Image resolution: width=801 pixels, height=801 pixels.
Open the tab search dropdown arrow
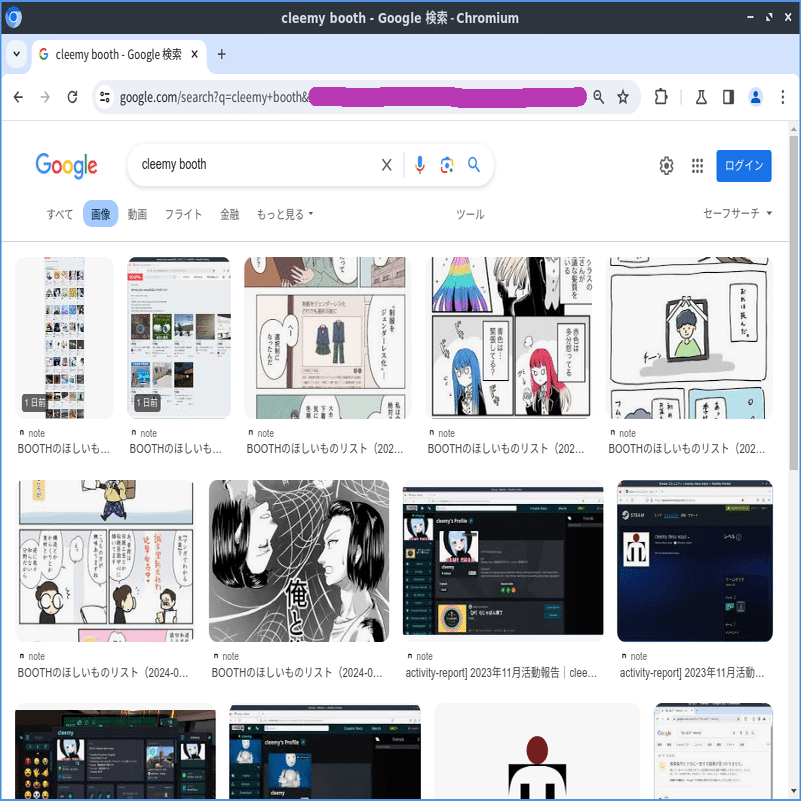pyautogui.click(x=16, y=54)
